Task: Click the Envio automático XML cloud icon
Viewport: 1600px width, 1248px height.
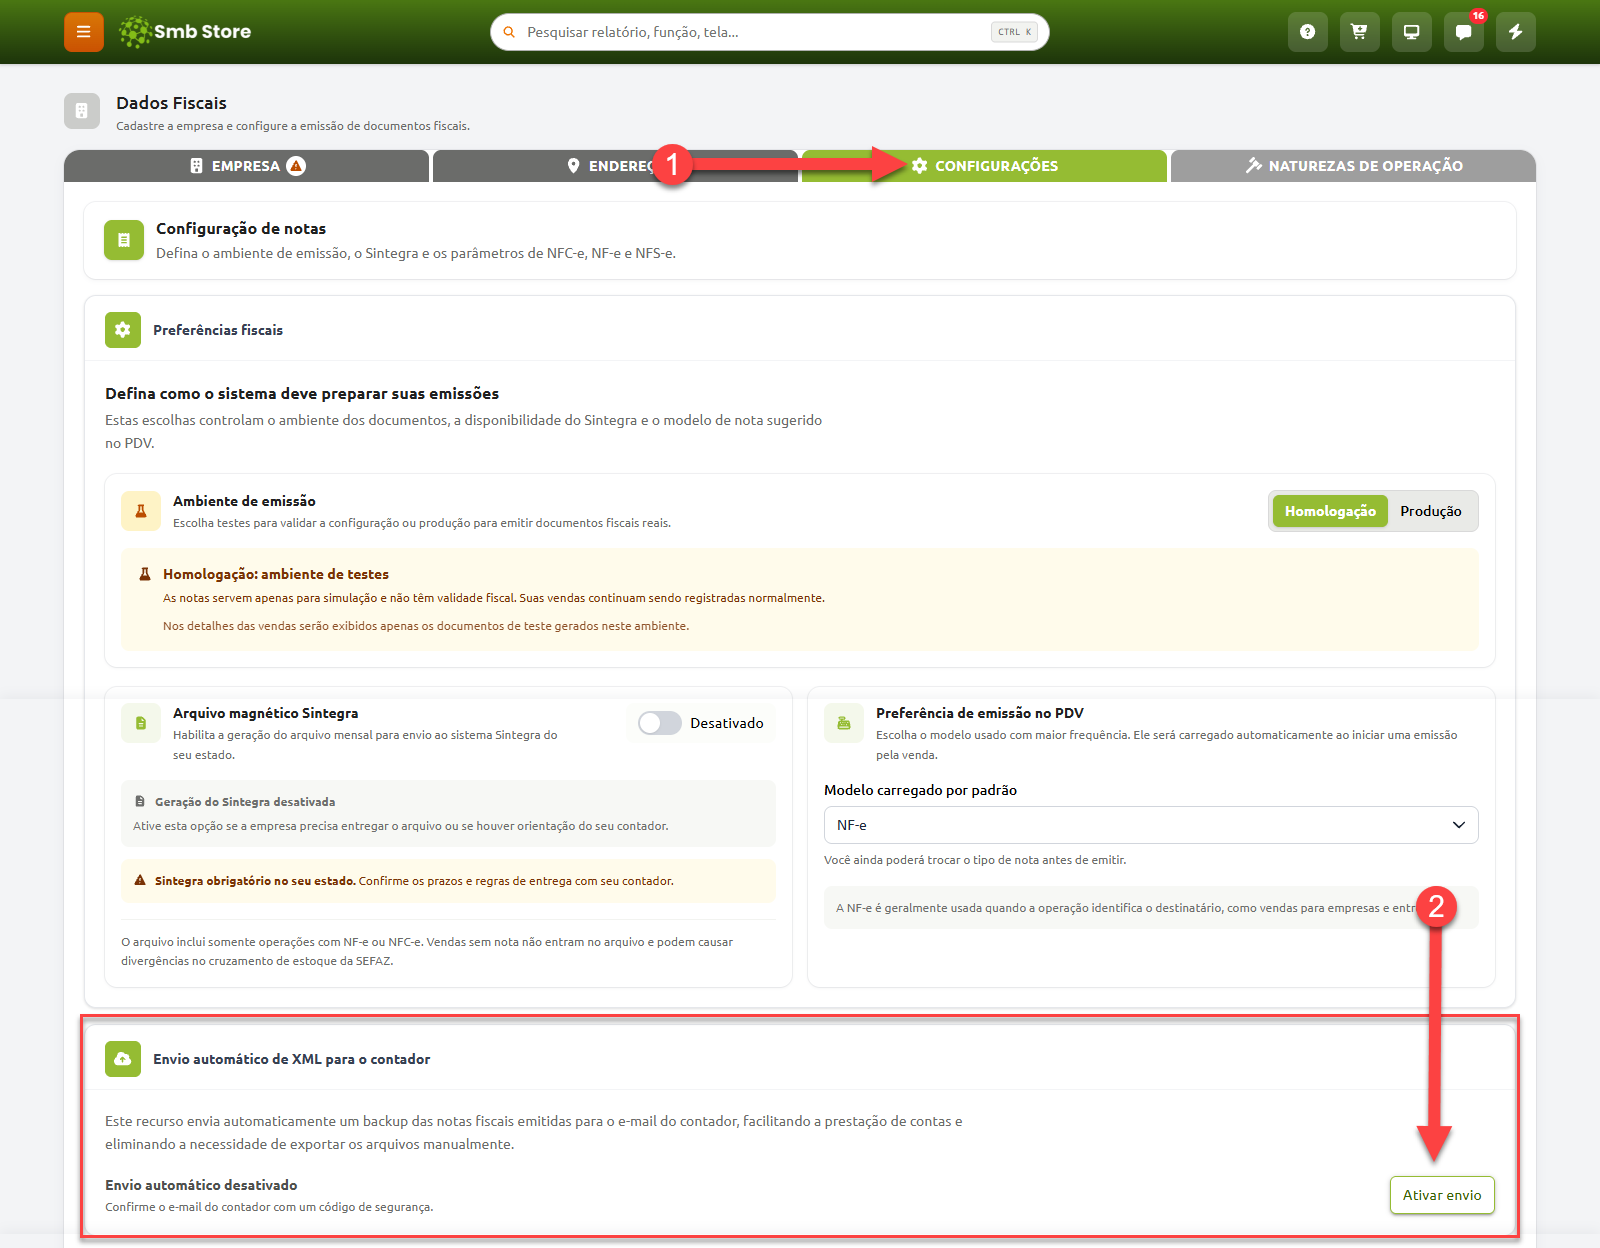Action: (x=123, y=1059)
